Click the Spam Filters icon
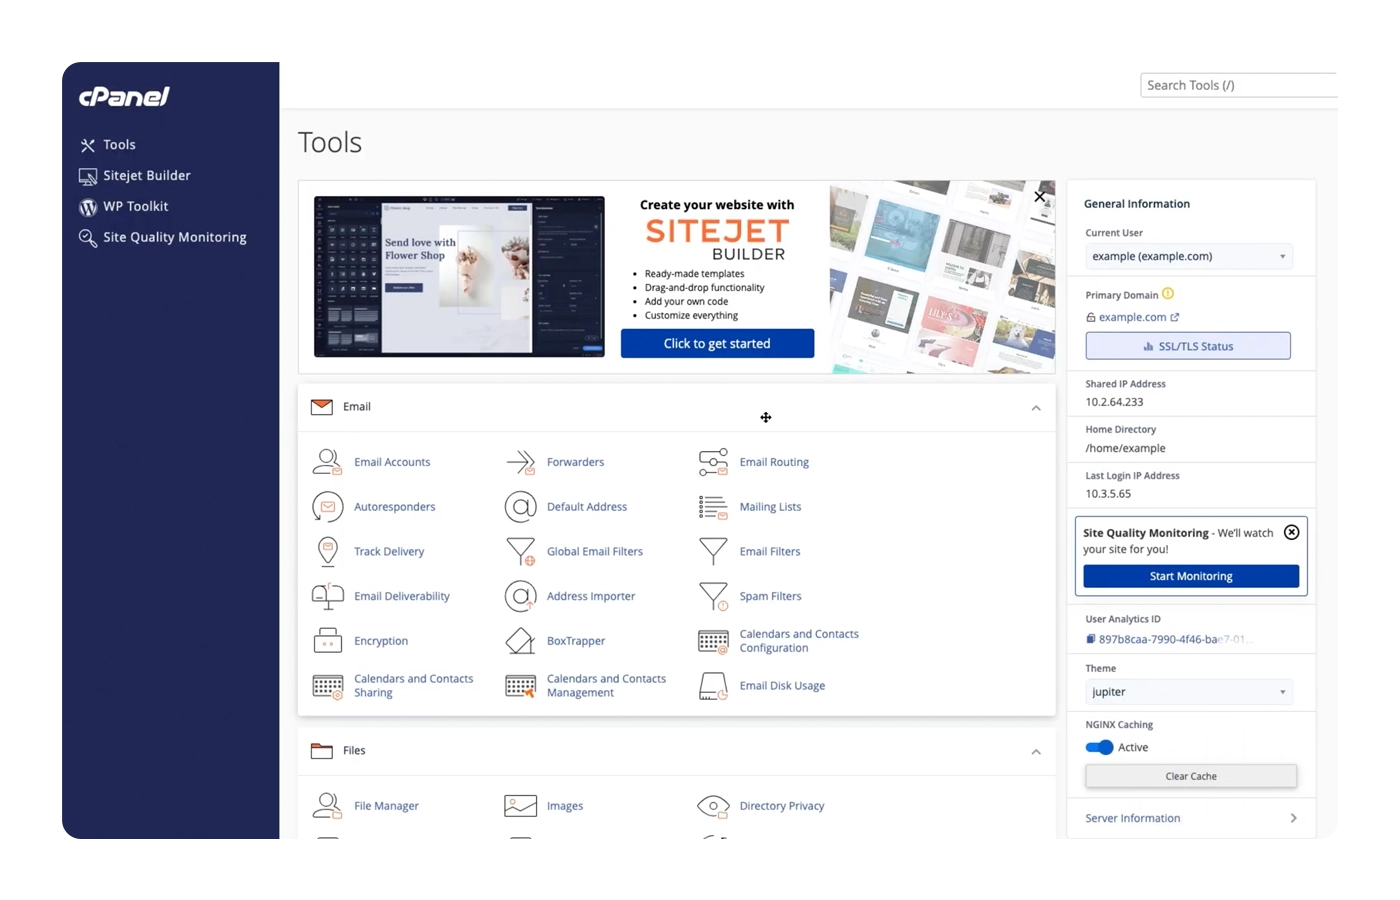This screenshot has height=900, width=1400. pyautogui.click(x=713, y=596)
